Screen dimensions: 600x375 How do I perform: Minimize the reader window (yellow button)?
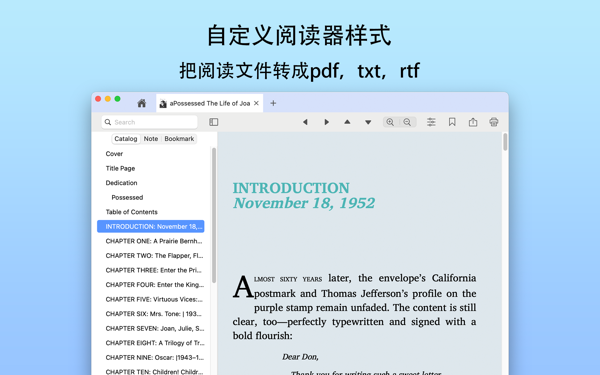(x=108, y=99)
